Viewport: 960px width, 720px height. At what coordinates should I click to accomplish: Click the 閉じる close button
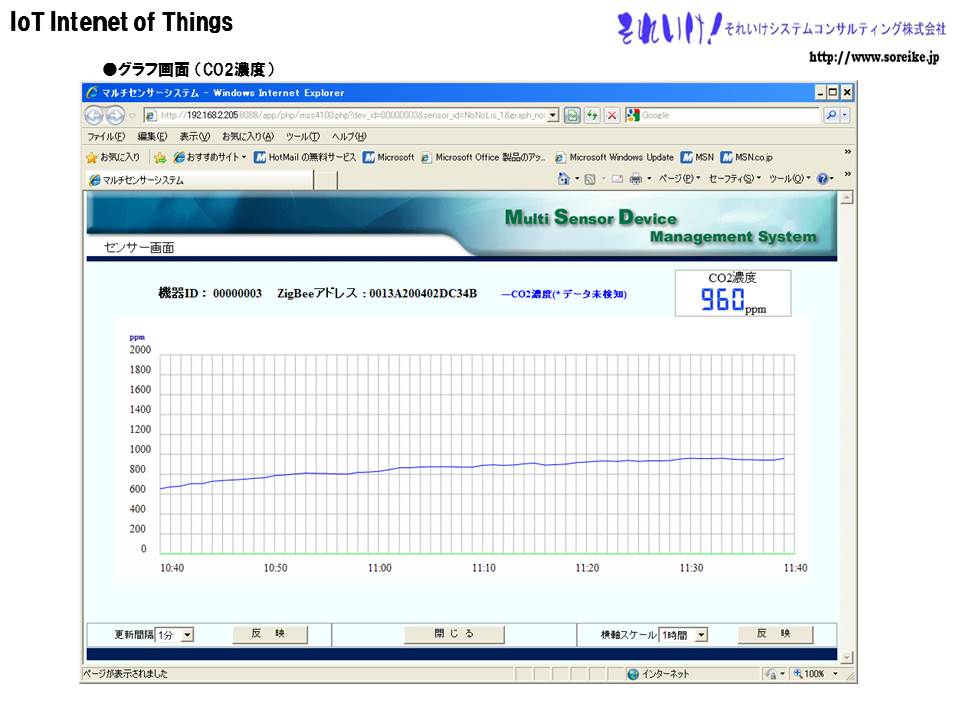point(454,634)
